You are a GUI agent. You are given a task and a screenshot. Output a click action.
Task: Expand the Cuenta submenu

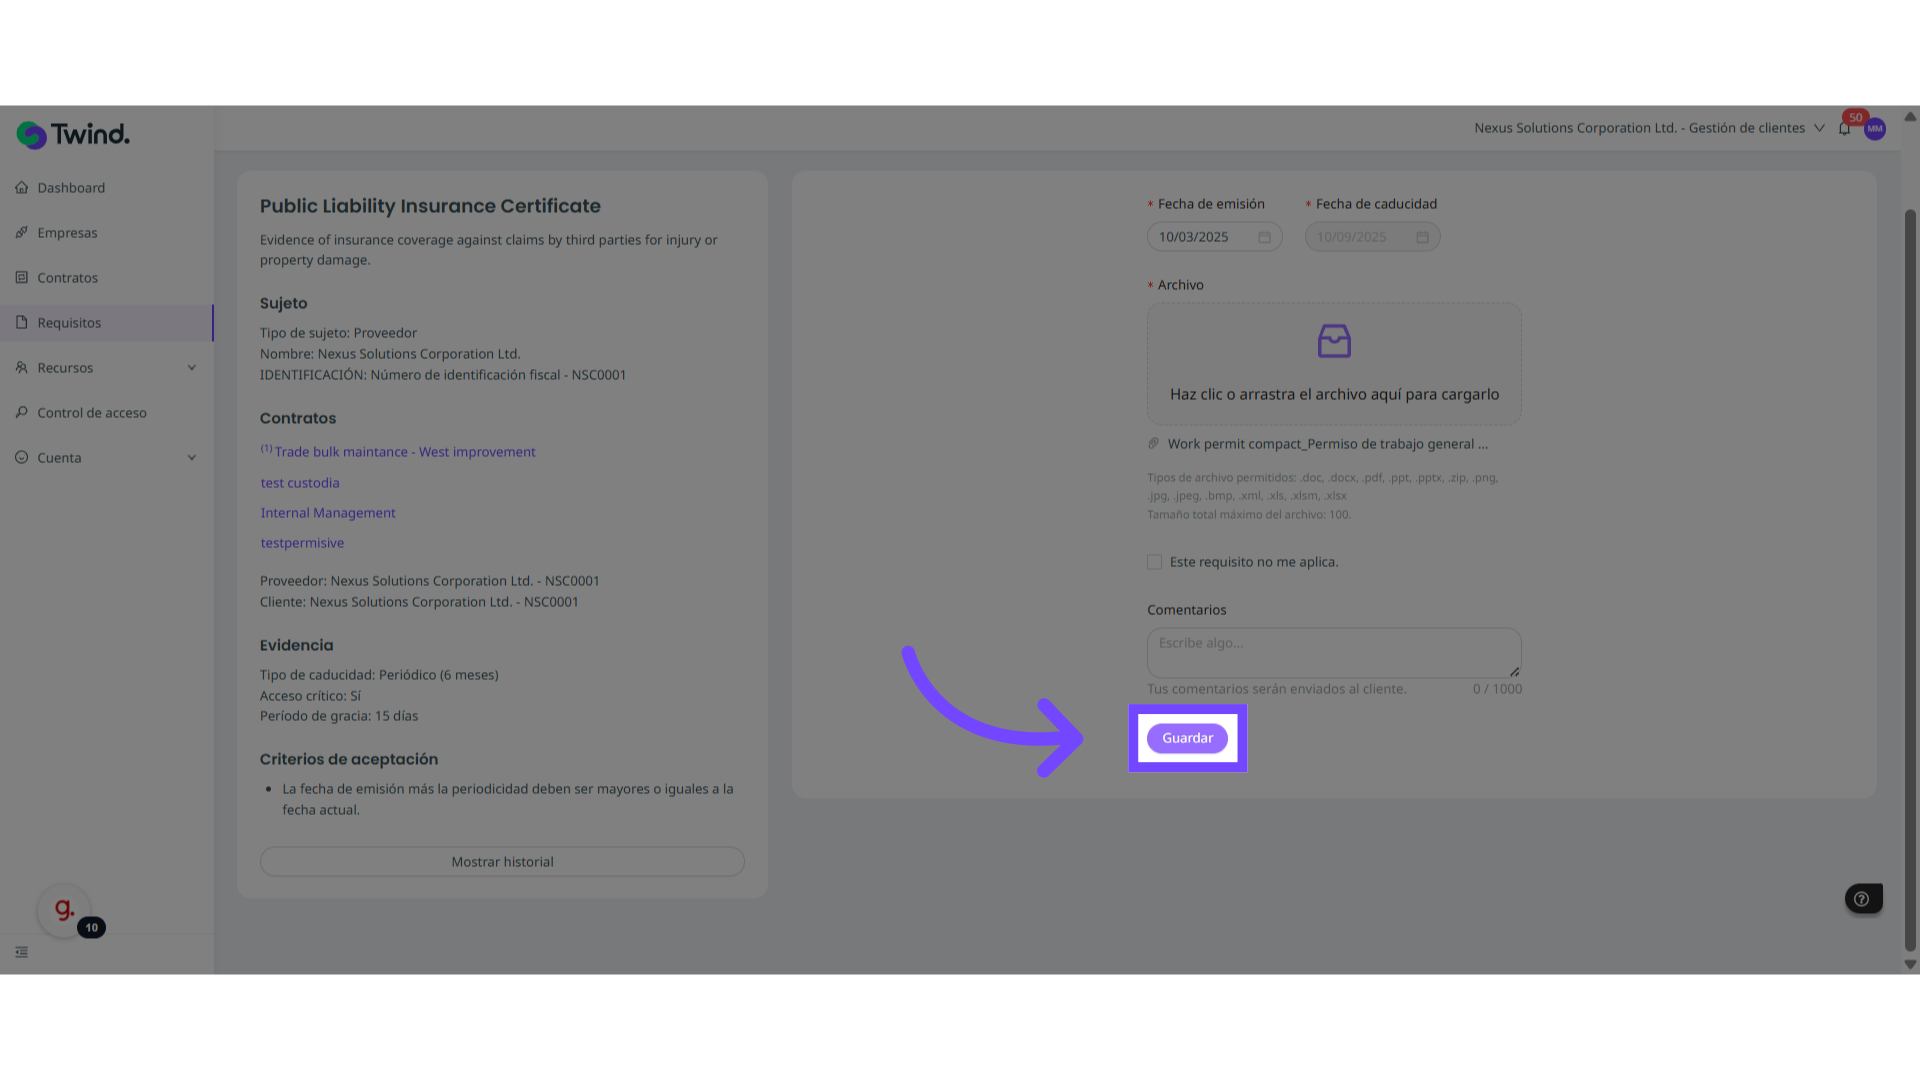[191, 458]
